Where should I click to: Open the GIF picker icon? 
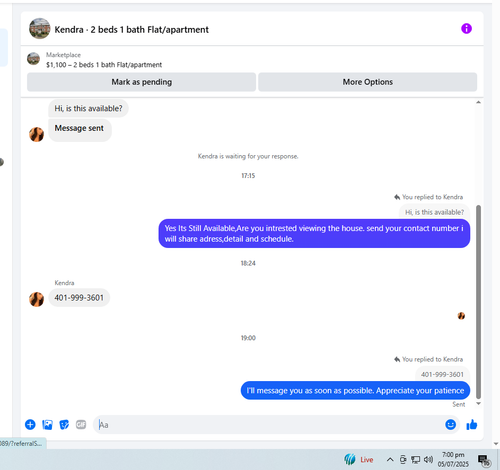(x=81, y=424)
